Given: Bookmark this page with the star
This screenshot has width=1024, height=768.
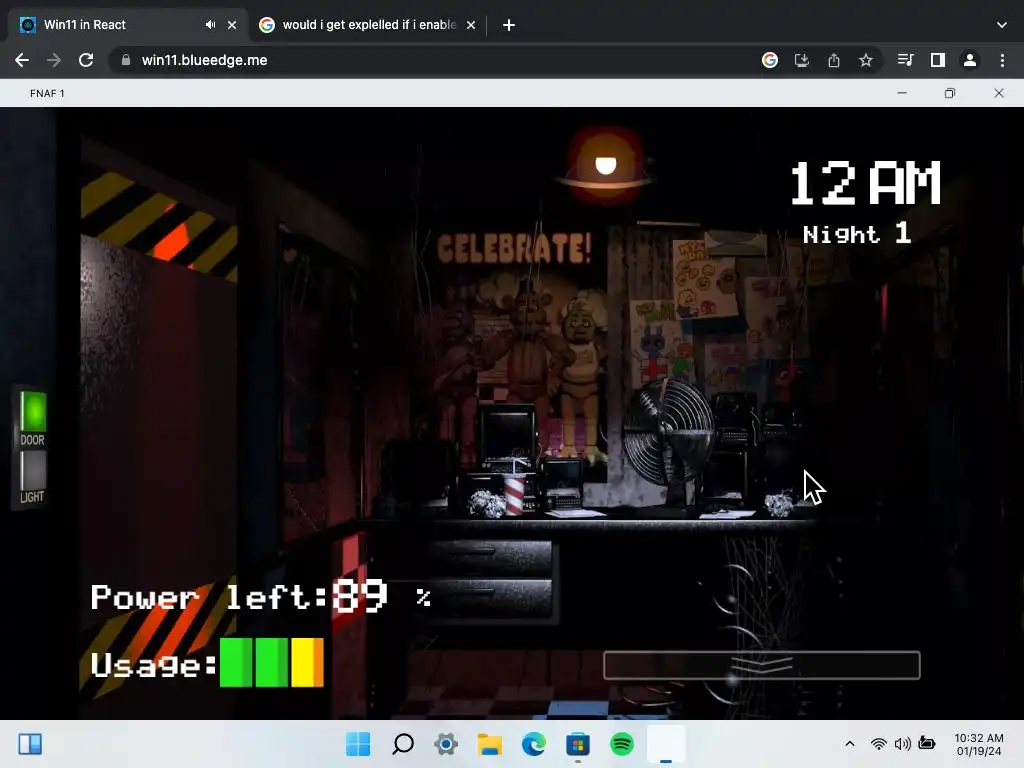Looking at the screenshot, I should click(866, 60).
